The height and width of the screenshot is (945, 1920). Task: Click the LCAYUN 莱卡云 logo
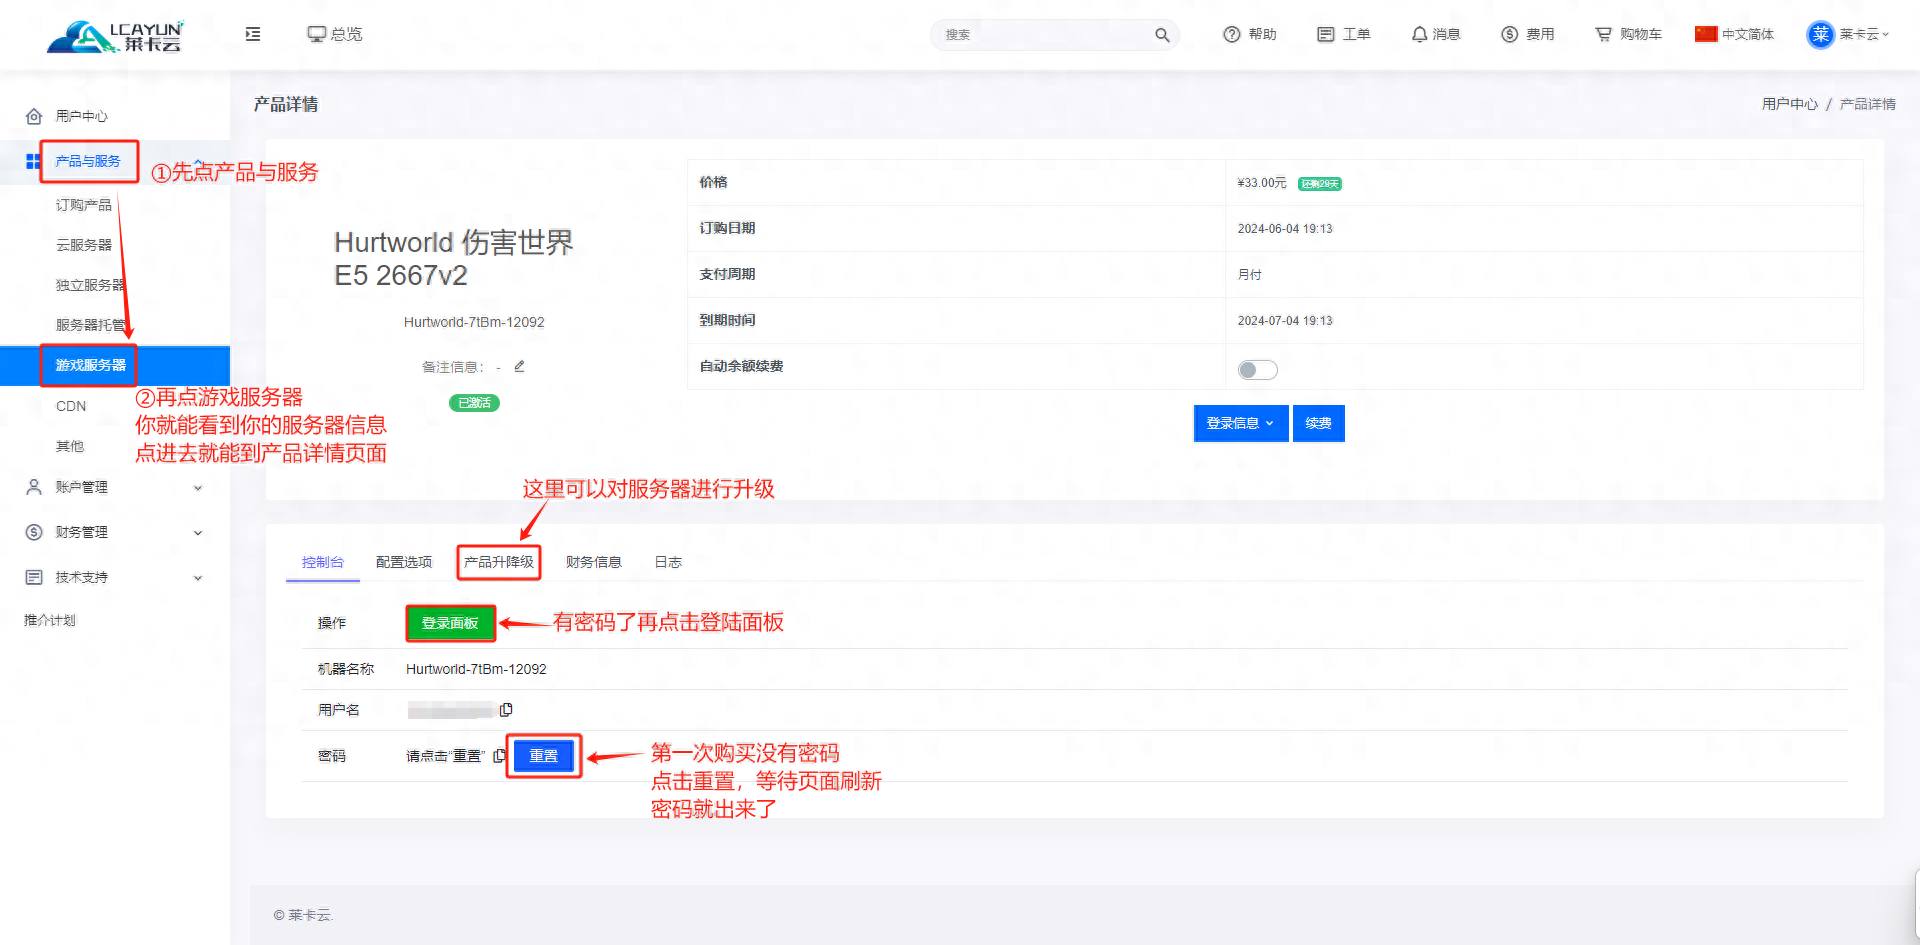coord(115,36)
